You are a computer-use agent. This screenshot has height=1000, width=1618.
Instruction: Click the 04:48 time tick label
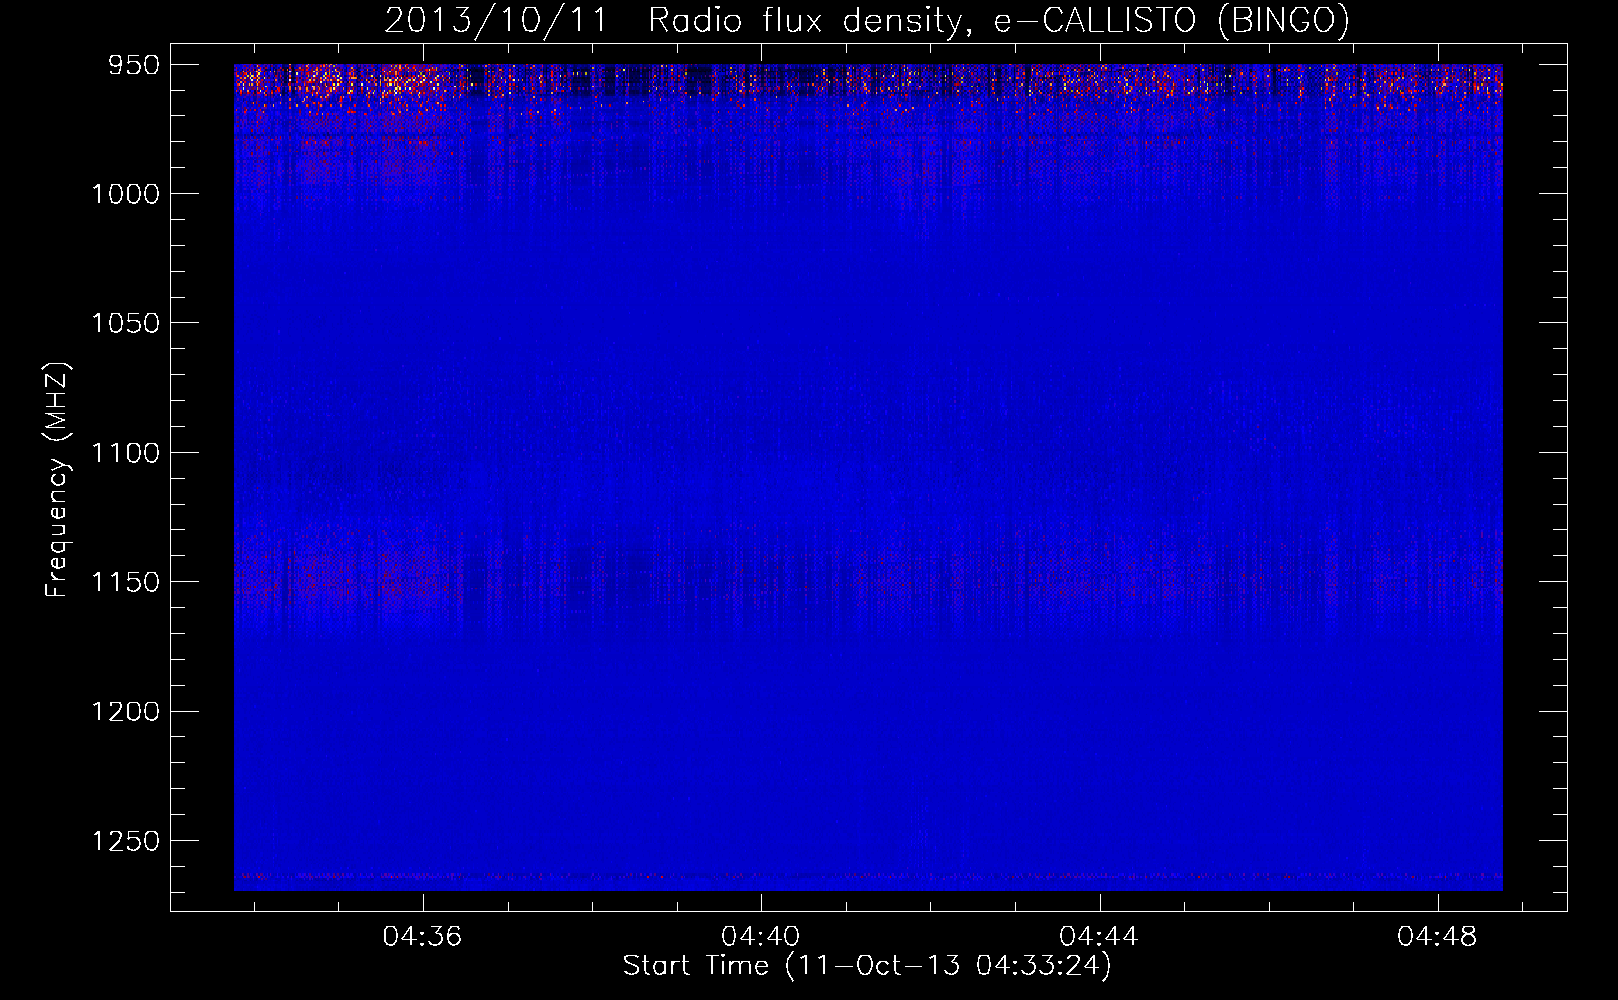[x=1437, y=937]
